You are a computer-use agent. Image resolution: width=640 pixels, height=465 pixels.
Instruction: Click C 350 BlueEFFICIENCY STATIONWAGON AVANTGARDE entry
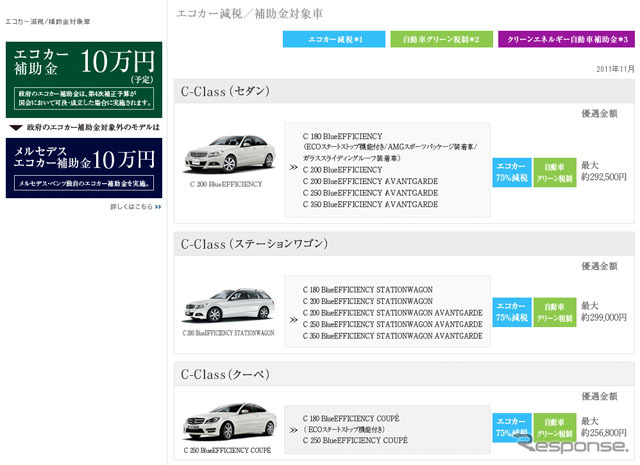[x=393, y=336]
